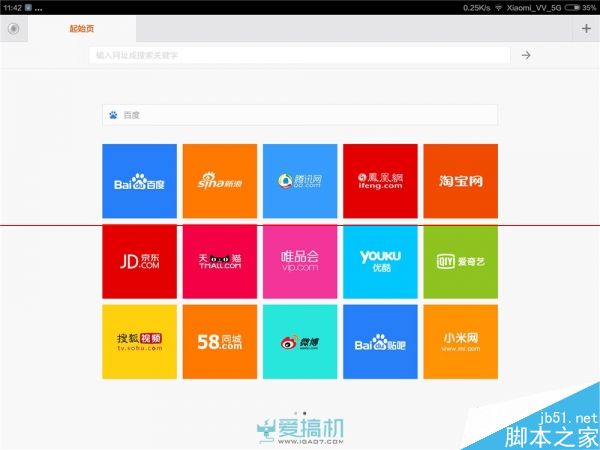Open the vip.com 唯品会 tile
Screen dimensions: 600x450
pos(300,262)
